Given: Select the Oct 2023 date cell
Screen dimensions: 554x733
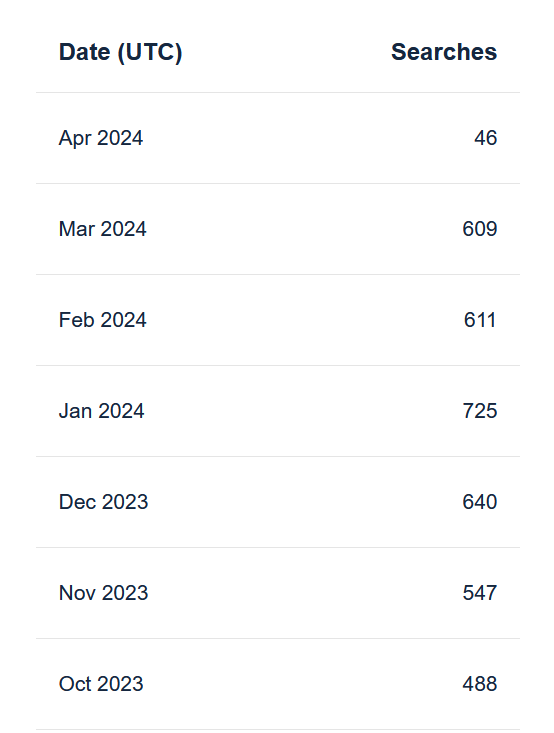Looking at the screenshot, I should coord(101,684).
